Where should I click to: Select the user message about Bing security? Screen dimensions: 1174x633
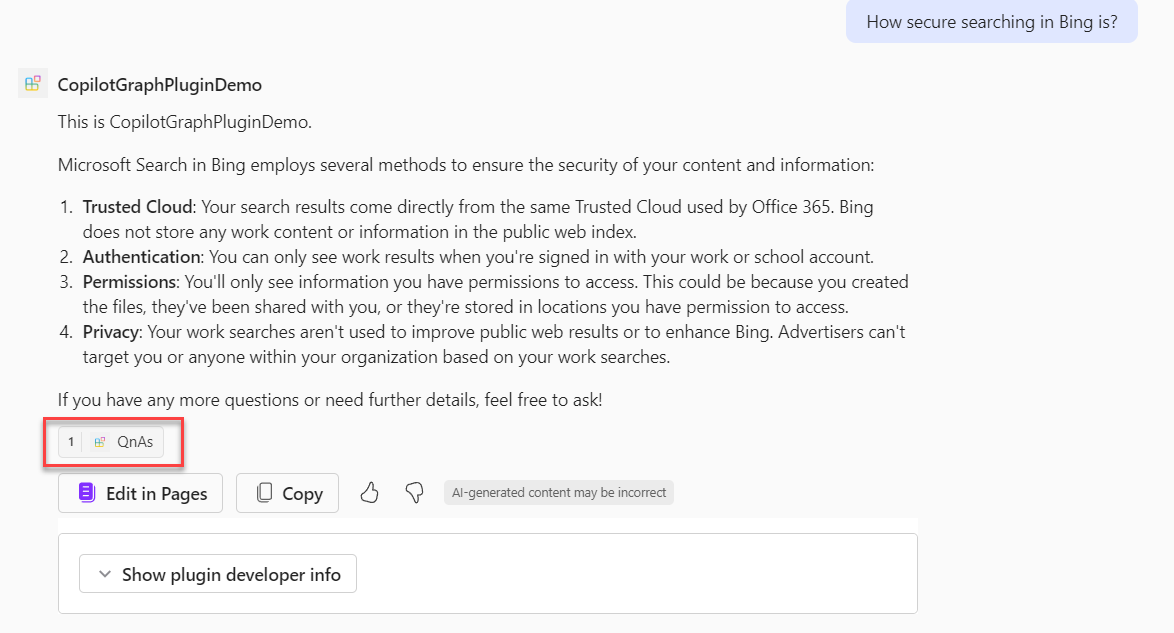(991, 22)
